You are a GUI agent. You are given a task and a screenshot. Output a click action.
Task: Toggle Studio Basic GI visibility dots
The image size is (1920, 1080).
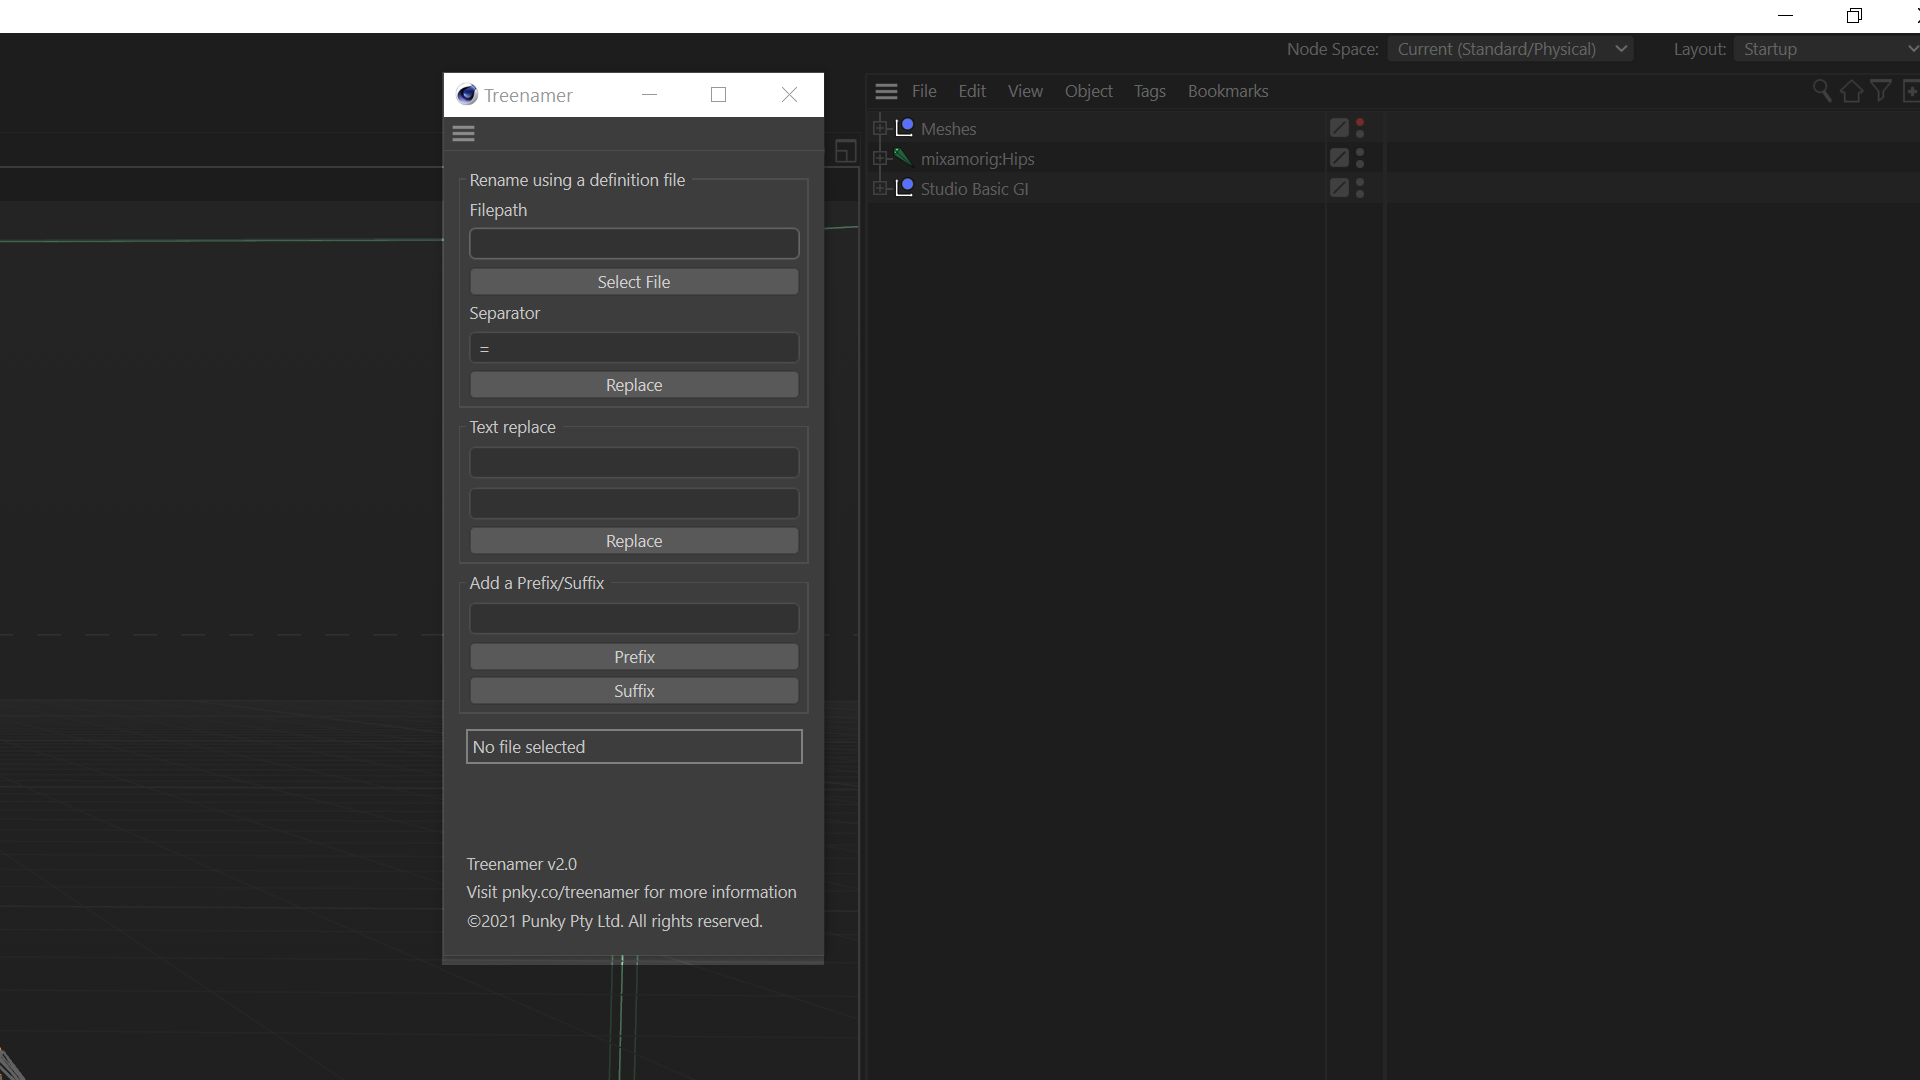(1360, 188)
